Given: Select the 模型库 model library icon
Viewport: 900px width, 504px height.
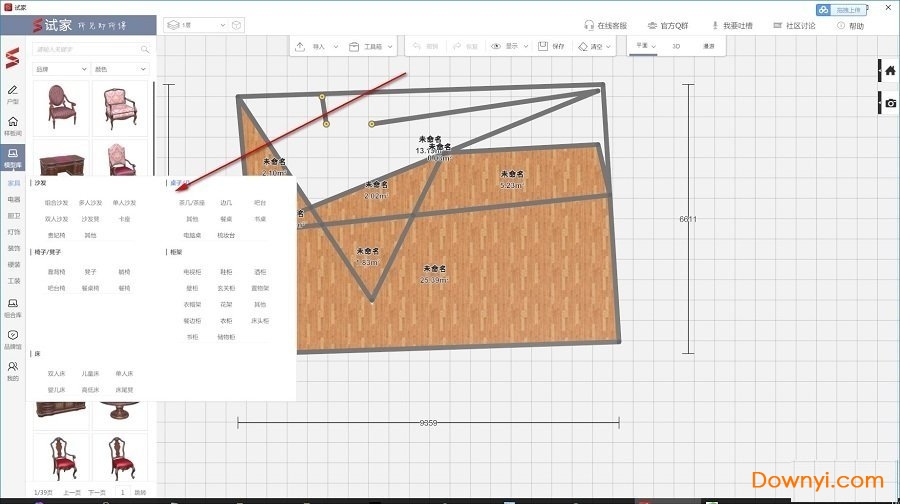Looking at the screenshot, I should (13, 156).
